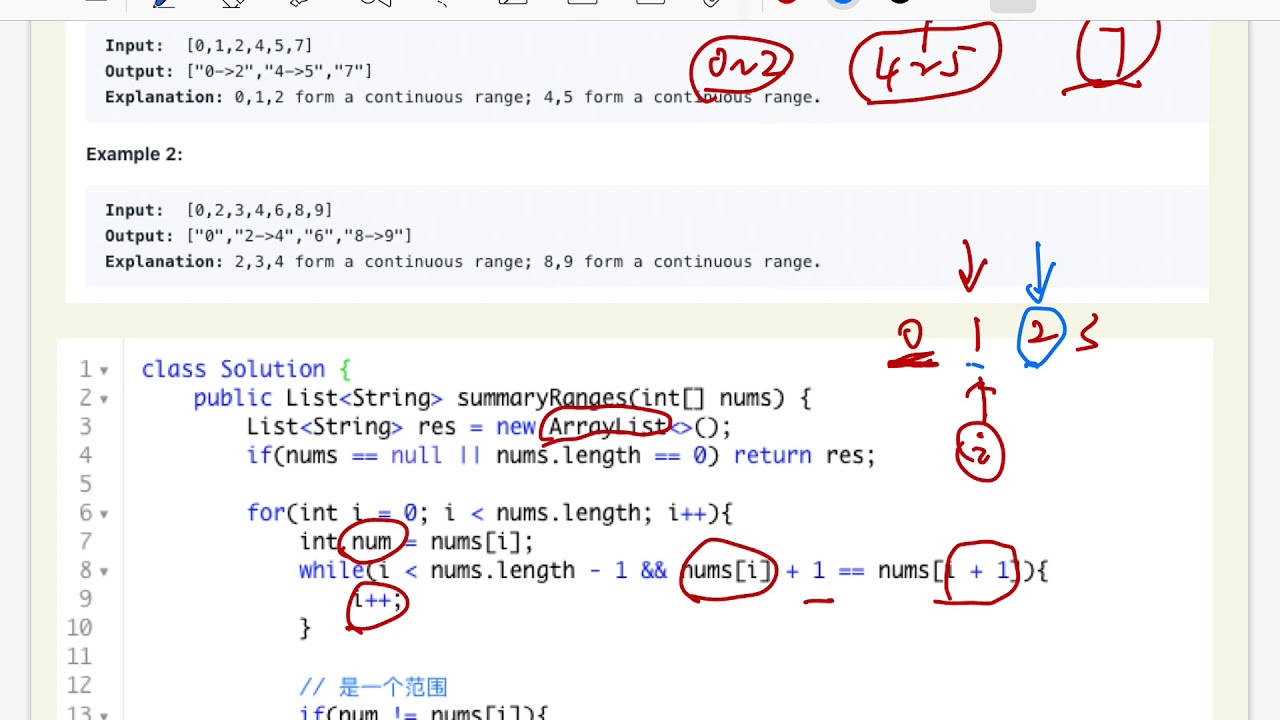Click the 'Example 2:' heading

coord(134,154)
